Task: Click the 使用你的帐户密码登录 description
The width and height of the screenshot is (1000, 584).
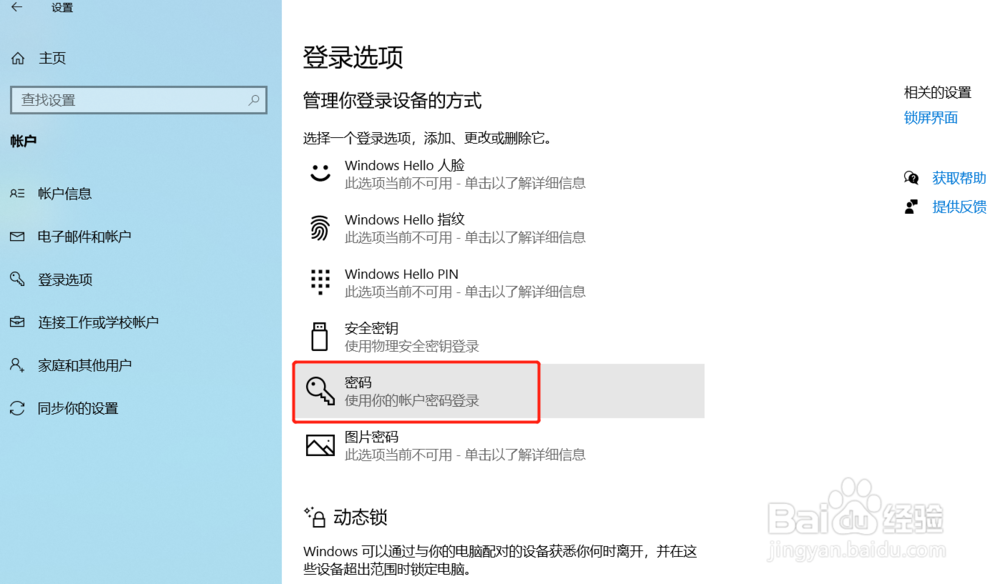Action: click(x=412, y=400)
